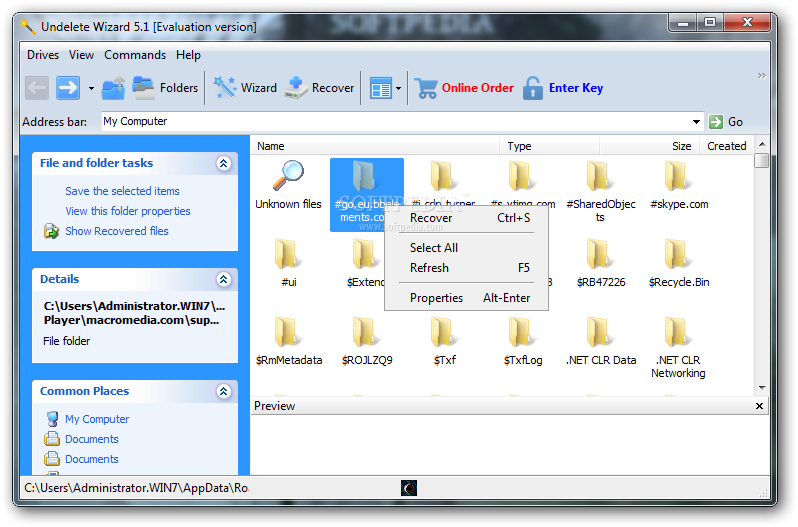
Task: Select the $Recycle.Bin folder
Action: coord(679,263)
